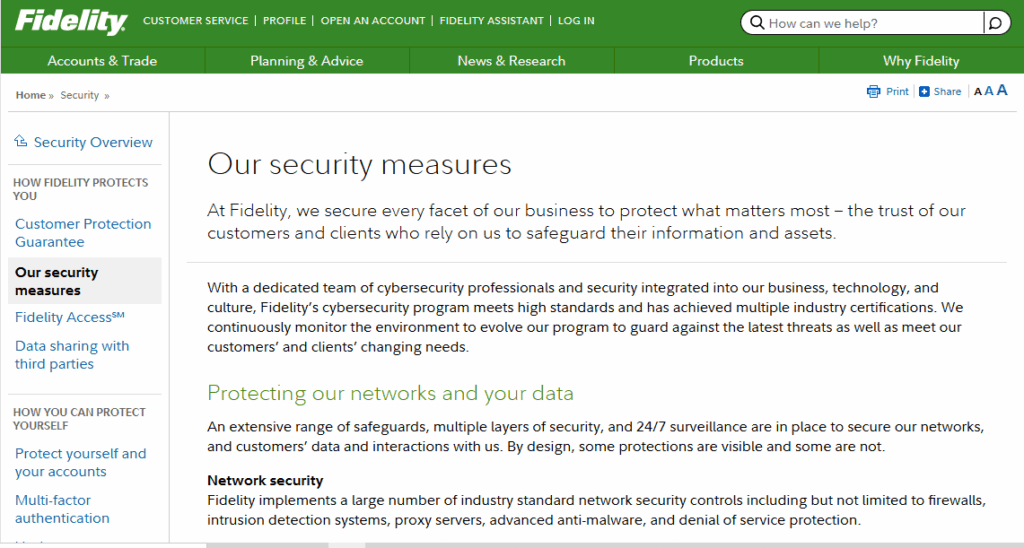1024x548 pixels.
Task: Open the News & Research menu
Action: click(x=511, y=61)
